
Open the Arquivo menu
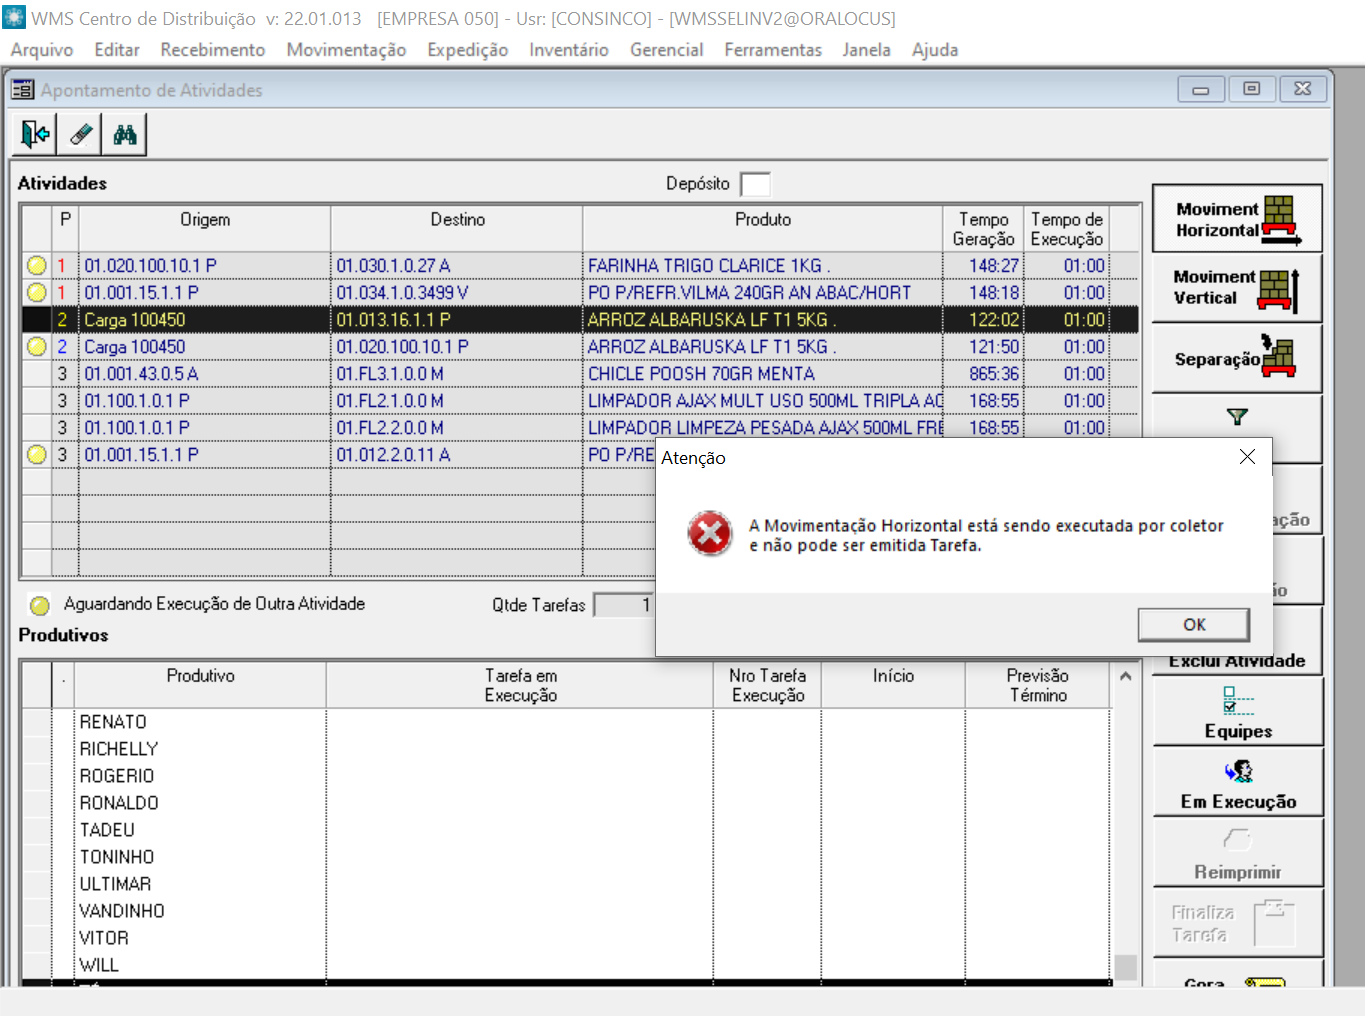tap(42, 50)
